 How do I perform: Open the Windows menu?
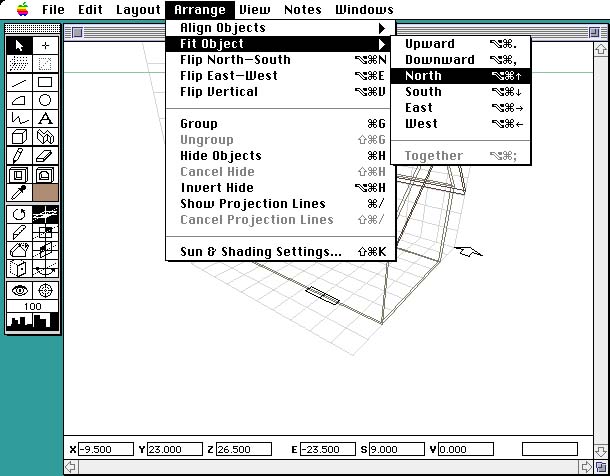[x=364, y=10]
